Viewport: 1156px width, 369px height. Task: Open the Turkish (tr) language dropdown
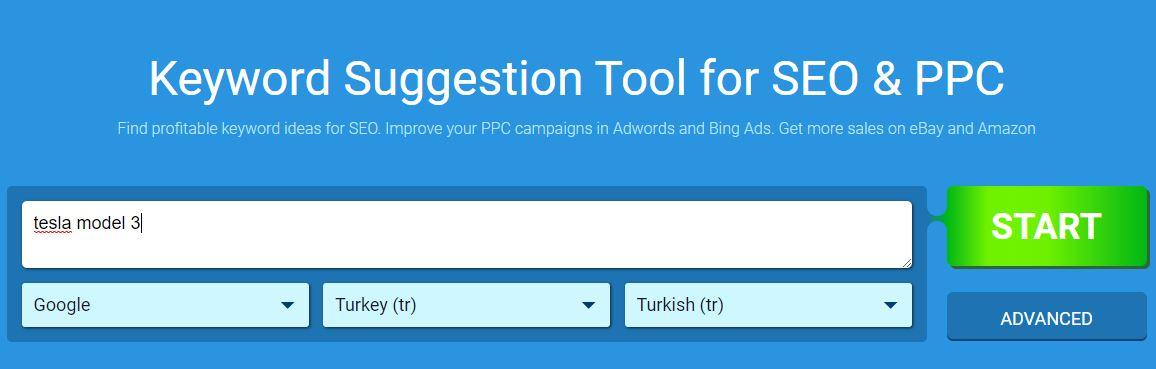click(x=768, y=305)
